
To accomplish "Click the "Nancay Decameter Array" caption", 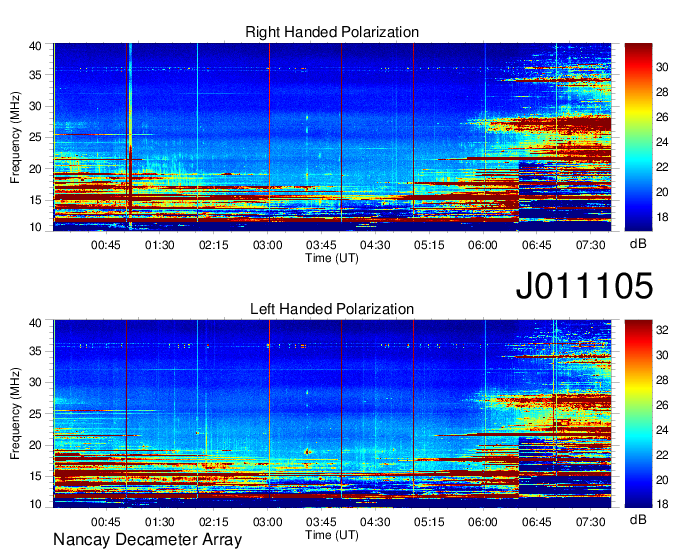I will tap(147, 540).
